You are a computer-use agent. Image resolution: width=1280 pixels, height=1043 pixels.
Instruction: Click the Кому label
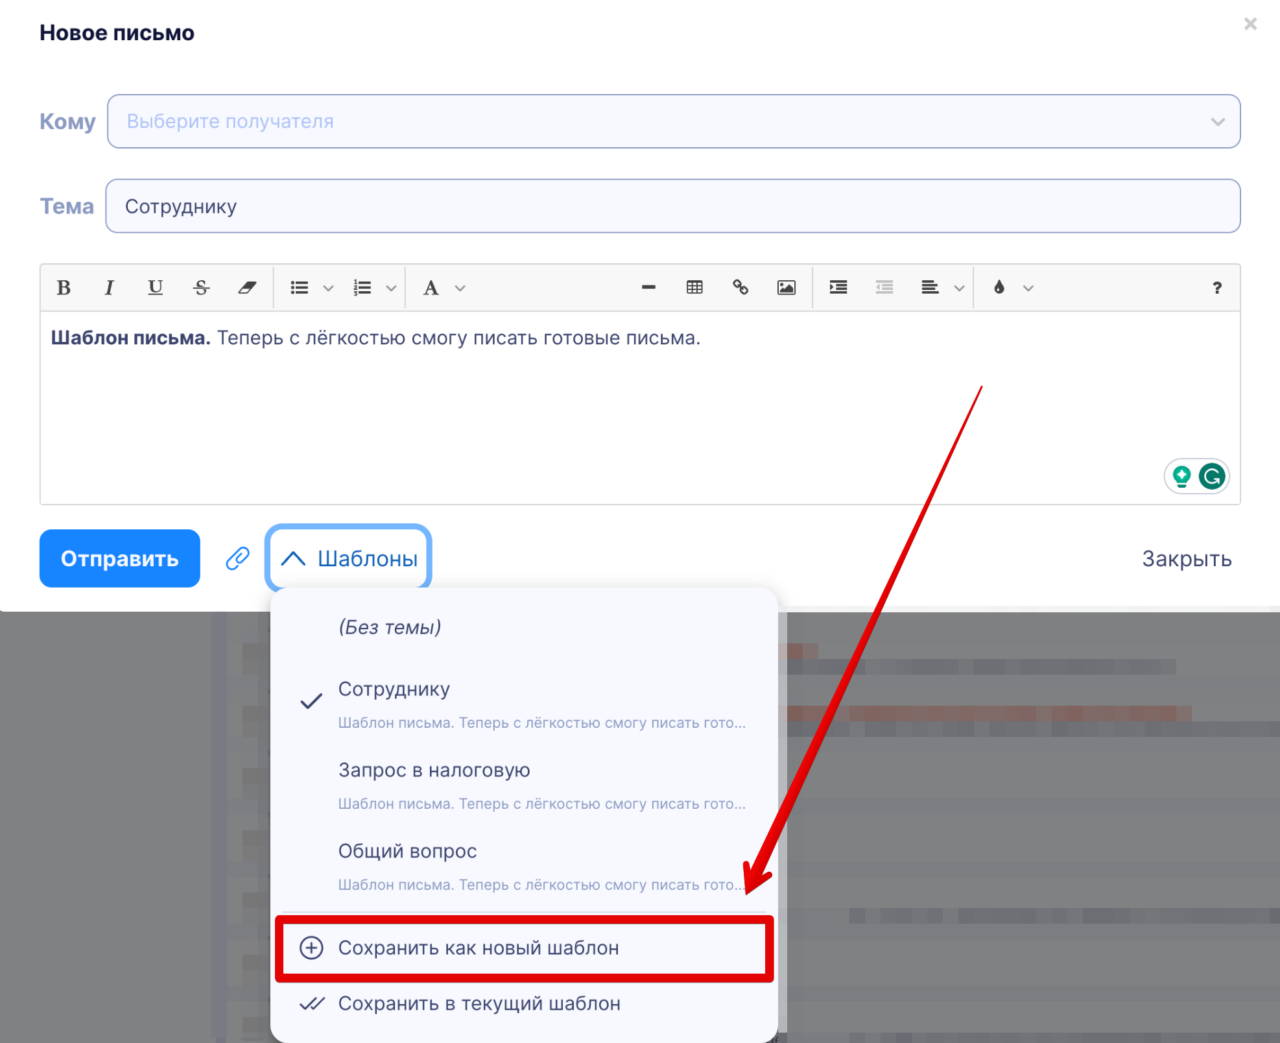pyautogui.click(x=67, y=121)
